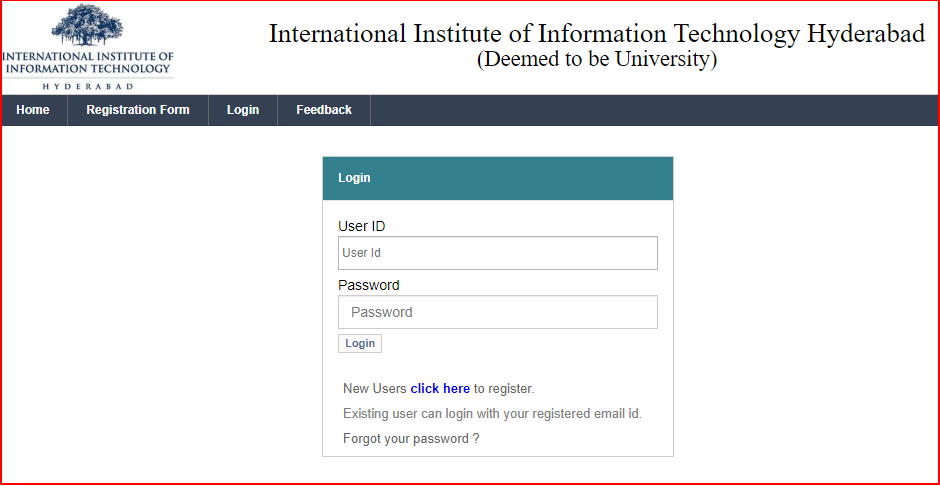Click the 'to register.' text after the link
The image size is (940, 486).
pyautogui.click(x=504, y=389)
